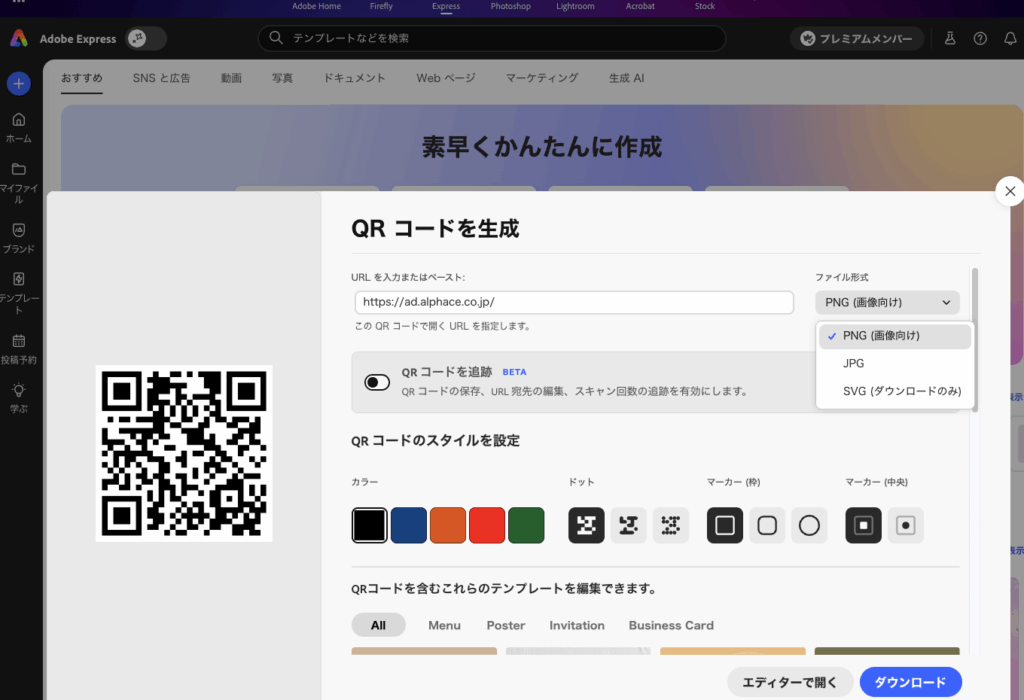Pick the orange color swatch
This screenshot has height=700, width=1024.
(x=448, y=525)
